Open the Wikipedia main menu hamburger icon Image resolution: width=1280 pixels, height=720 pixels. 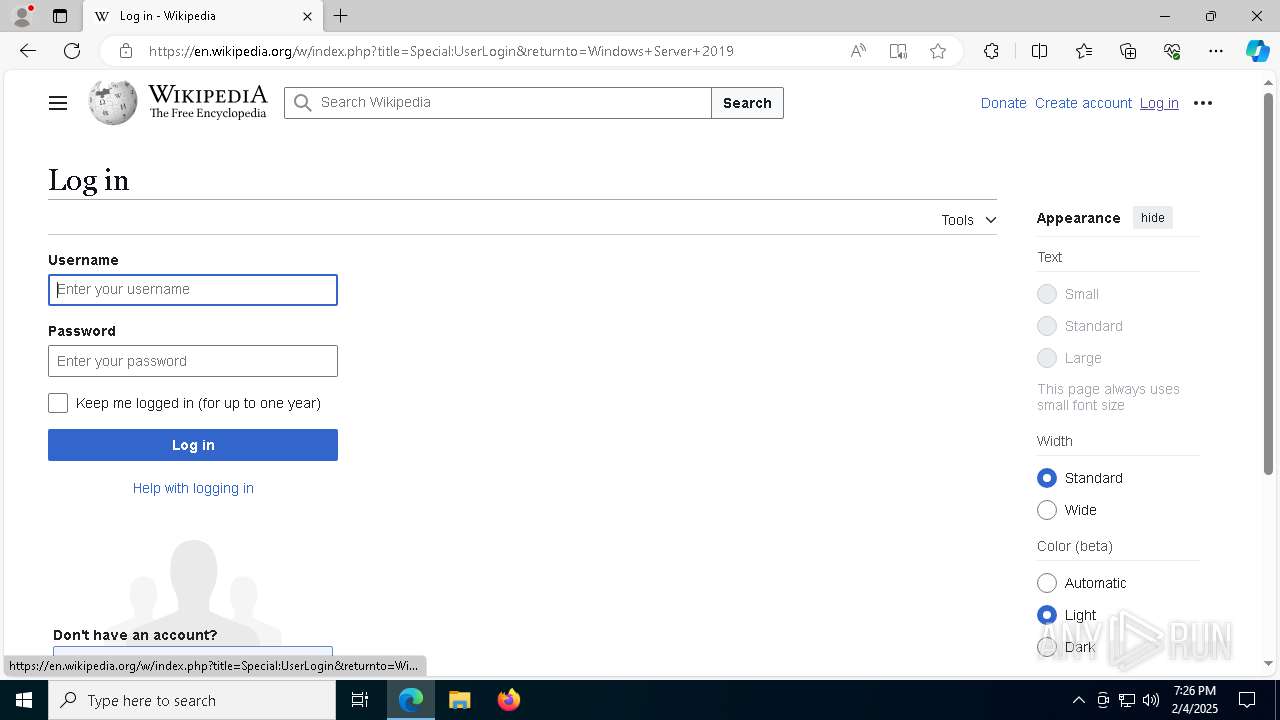[58, 103]
